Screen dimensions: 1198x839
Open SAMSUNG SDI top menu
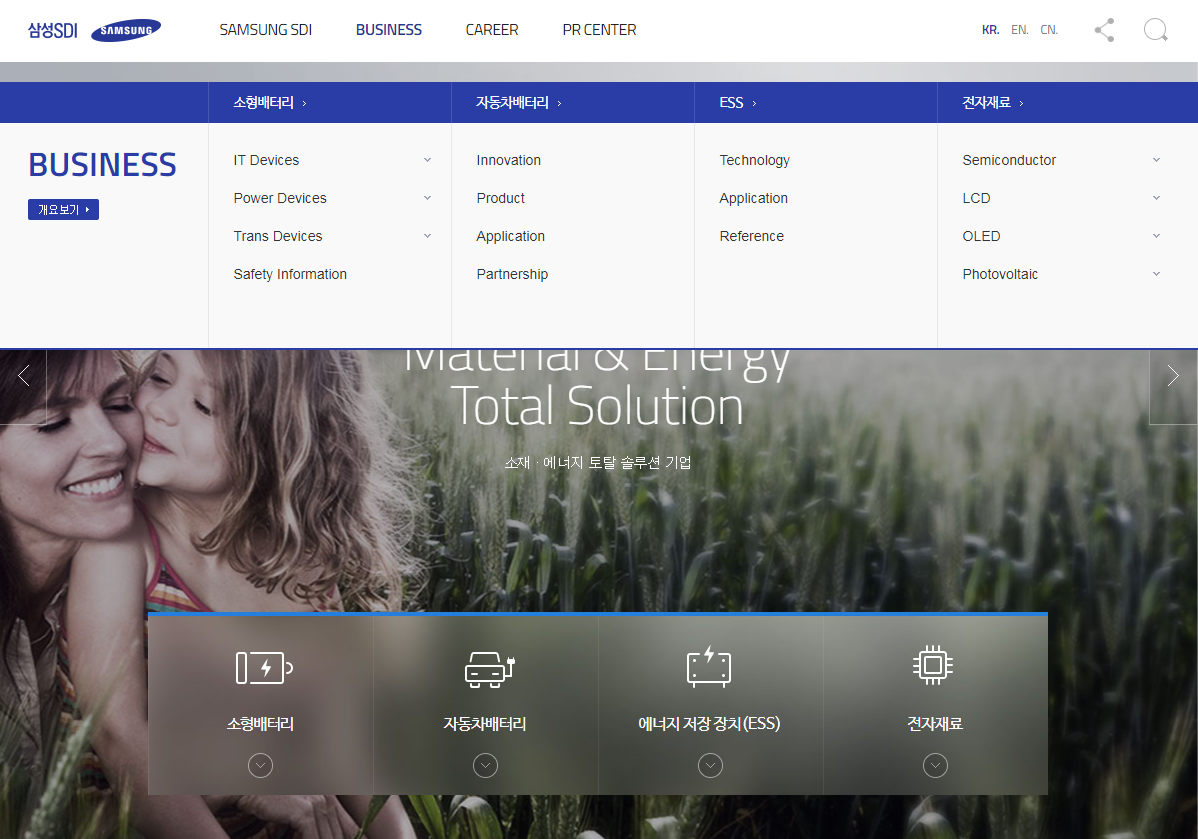click(266, 30)
